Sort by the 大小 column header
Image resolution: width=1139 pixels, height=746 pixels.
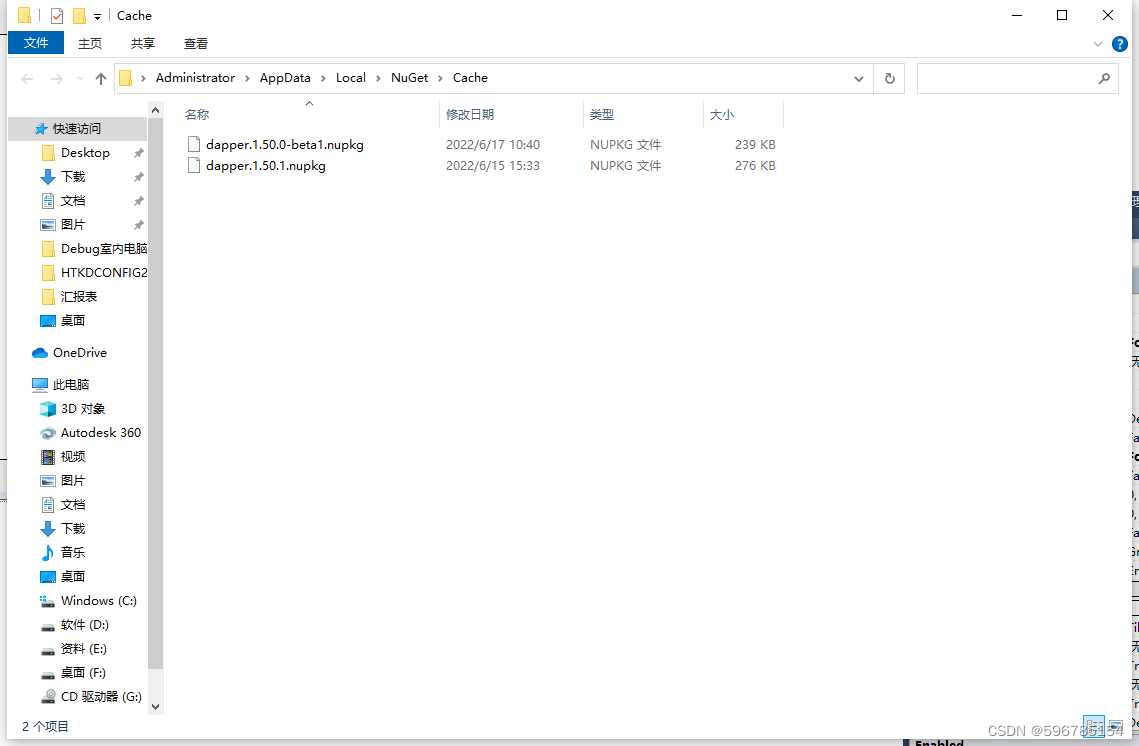click(x=721, y=115)
